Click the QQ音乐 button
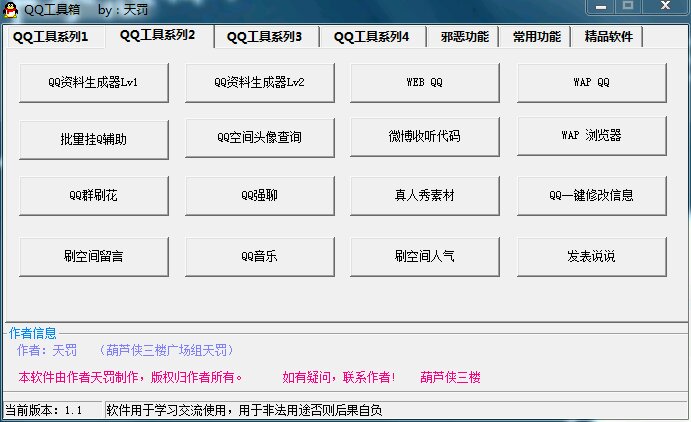The height and width of the screenshot is (422, 691). (x=260, y=257)
